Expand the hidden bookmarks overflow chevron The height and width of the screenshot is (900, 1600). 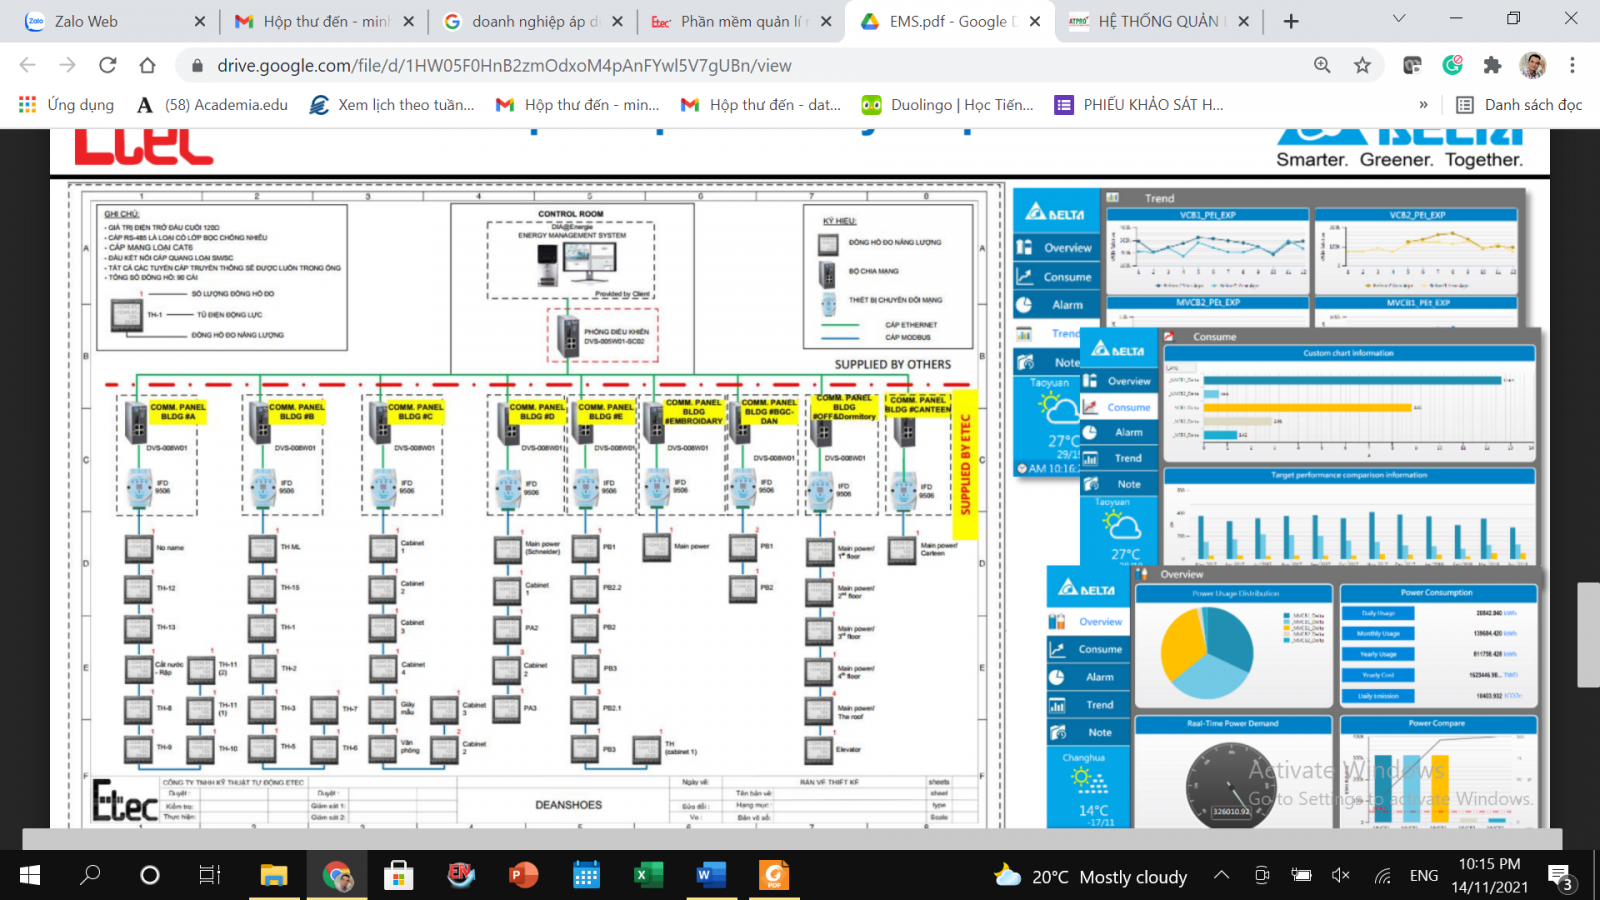pyautogui.click(x=1423, y=105)
